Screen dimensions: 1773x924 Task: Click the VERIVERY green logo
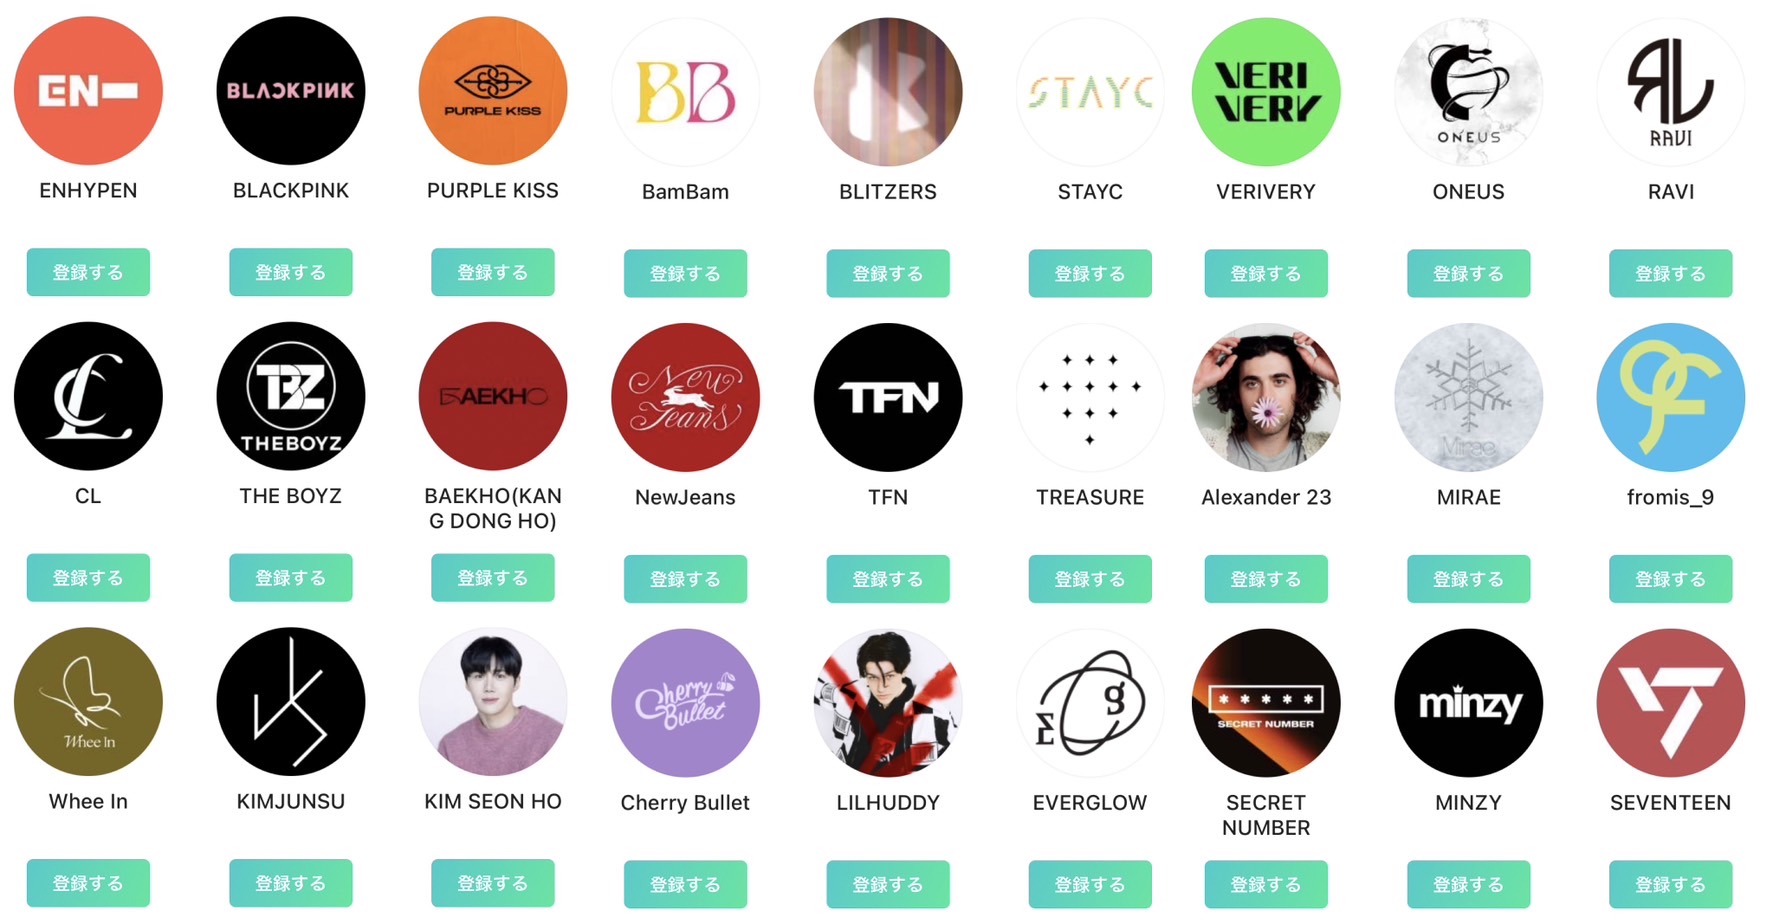[1266, 92]
